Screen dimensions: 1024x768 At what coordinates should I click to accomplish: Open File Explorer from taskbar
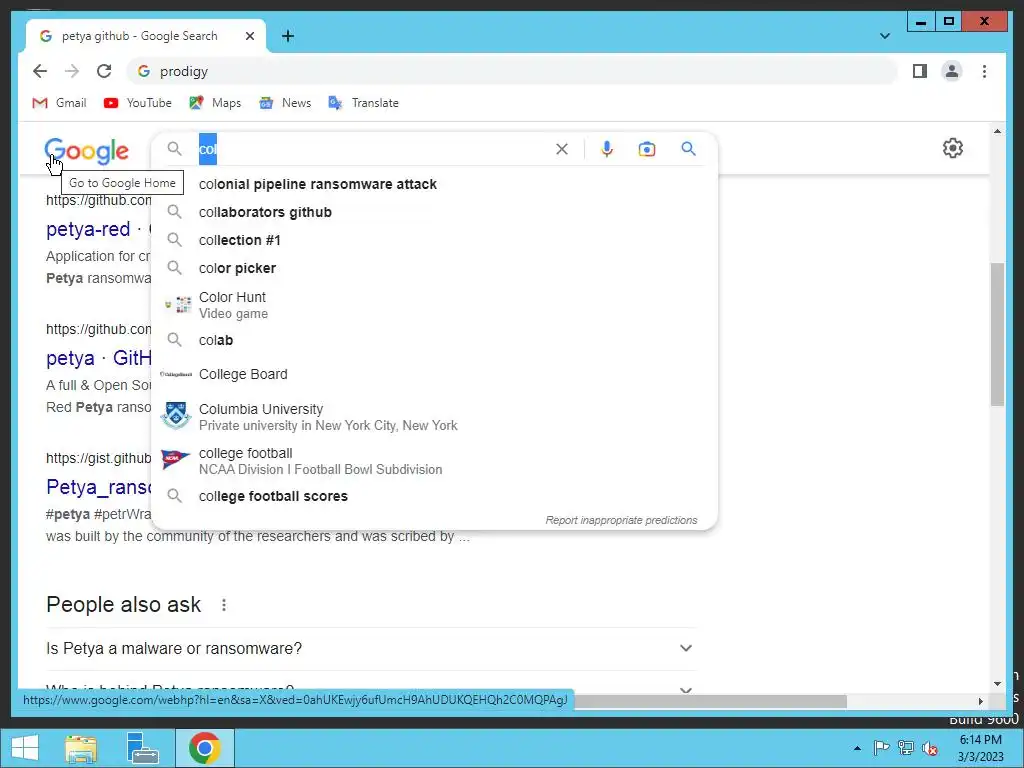pos(81,748)
